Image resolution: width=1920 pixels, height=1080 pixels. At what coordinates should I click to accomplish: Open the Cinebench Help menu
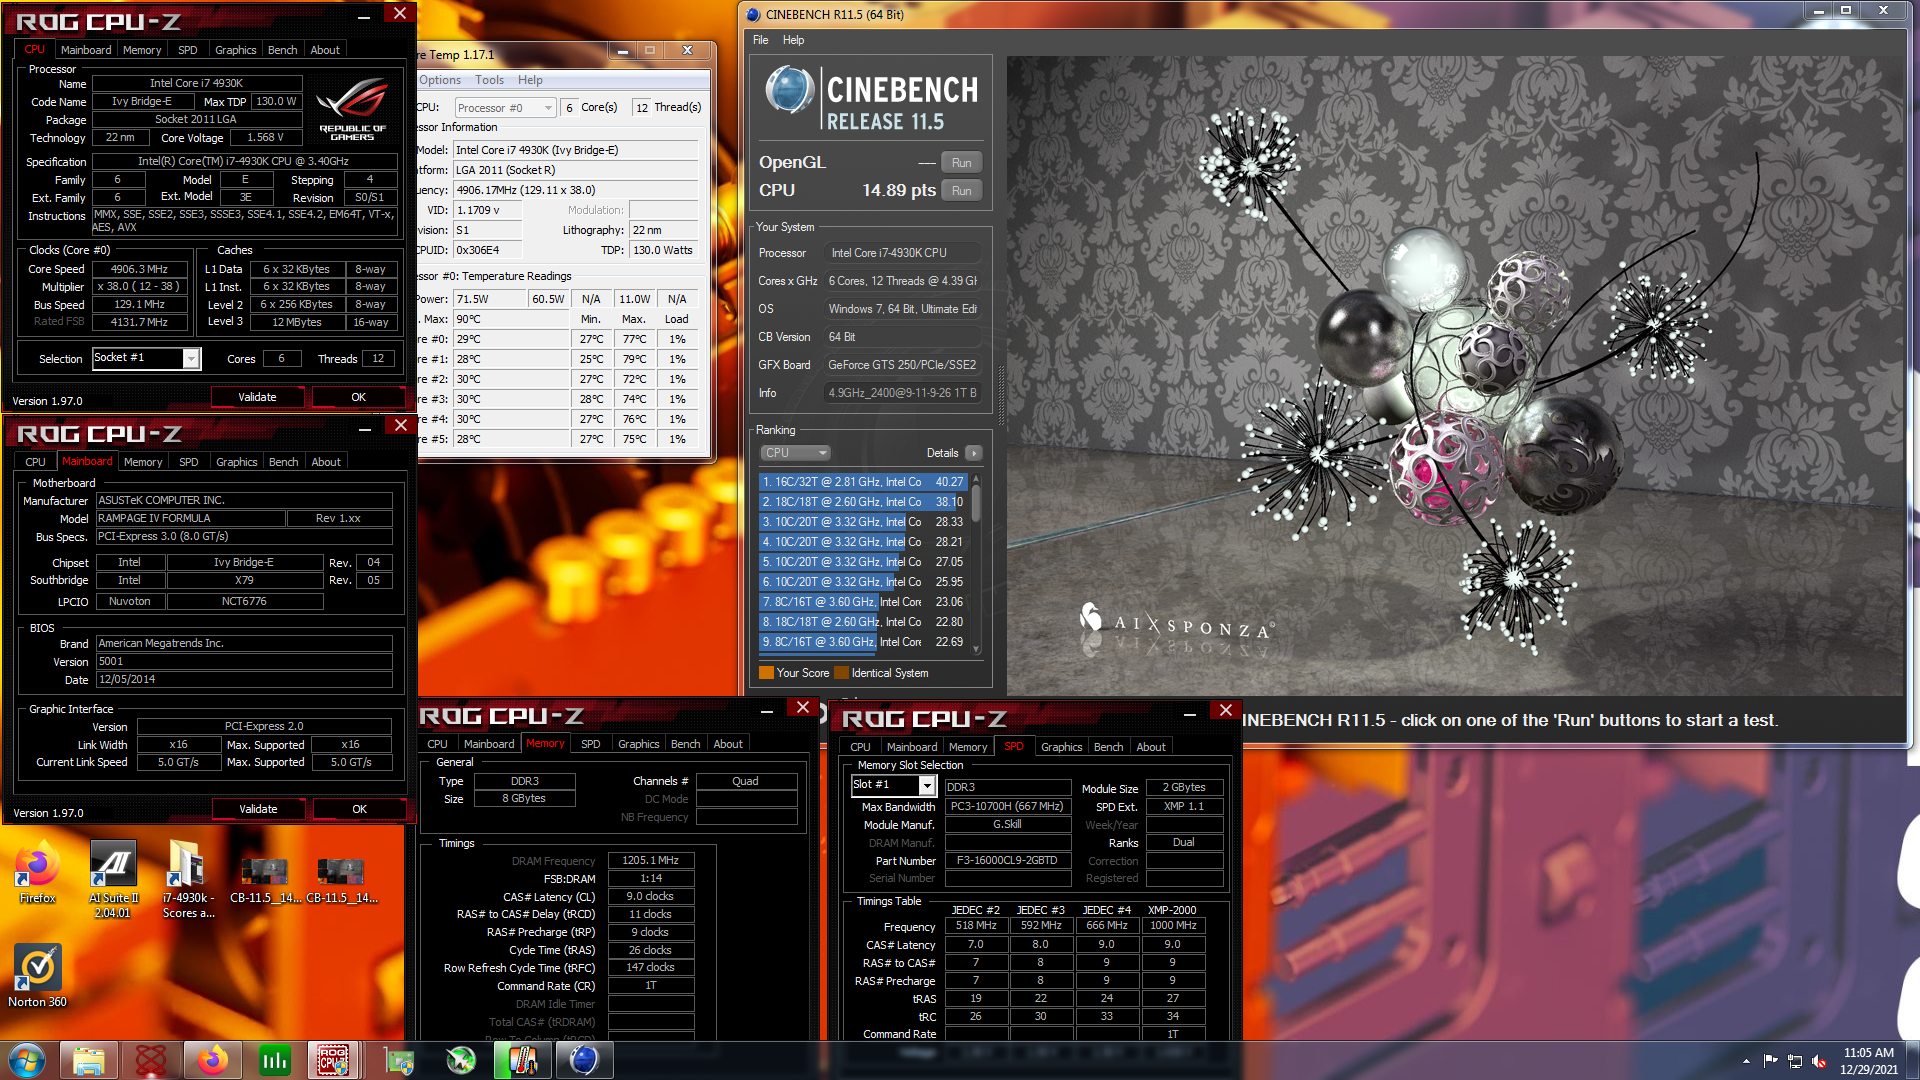point(793,40)
